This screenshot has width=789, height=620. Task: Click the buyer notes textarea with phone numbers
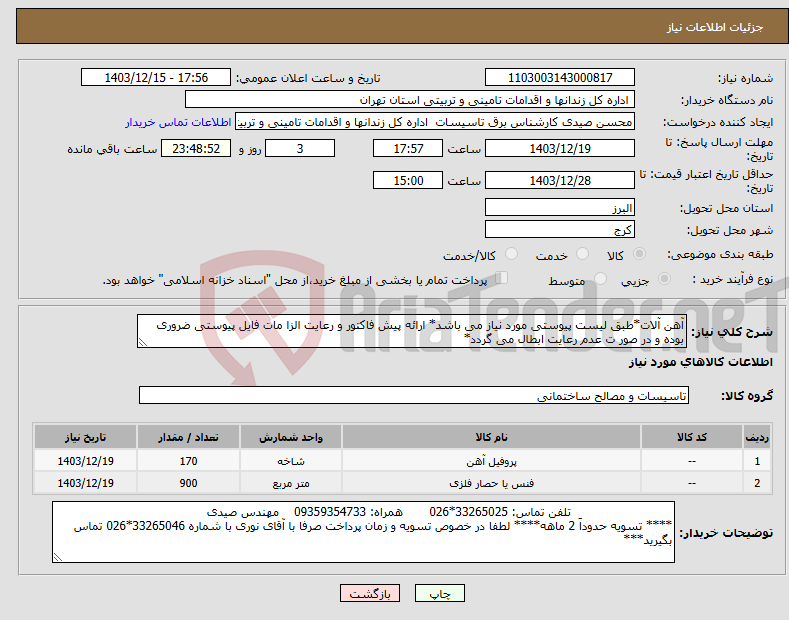tap(363, 532)
